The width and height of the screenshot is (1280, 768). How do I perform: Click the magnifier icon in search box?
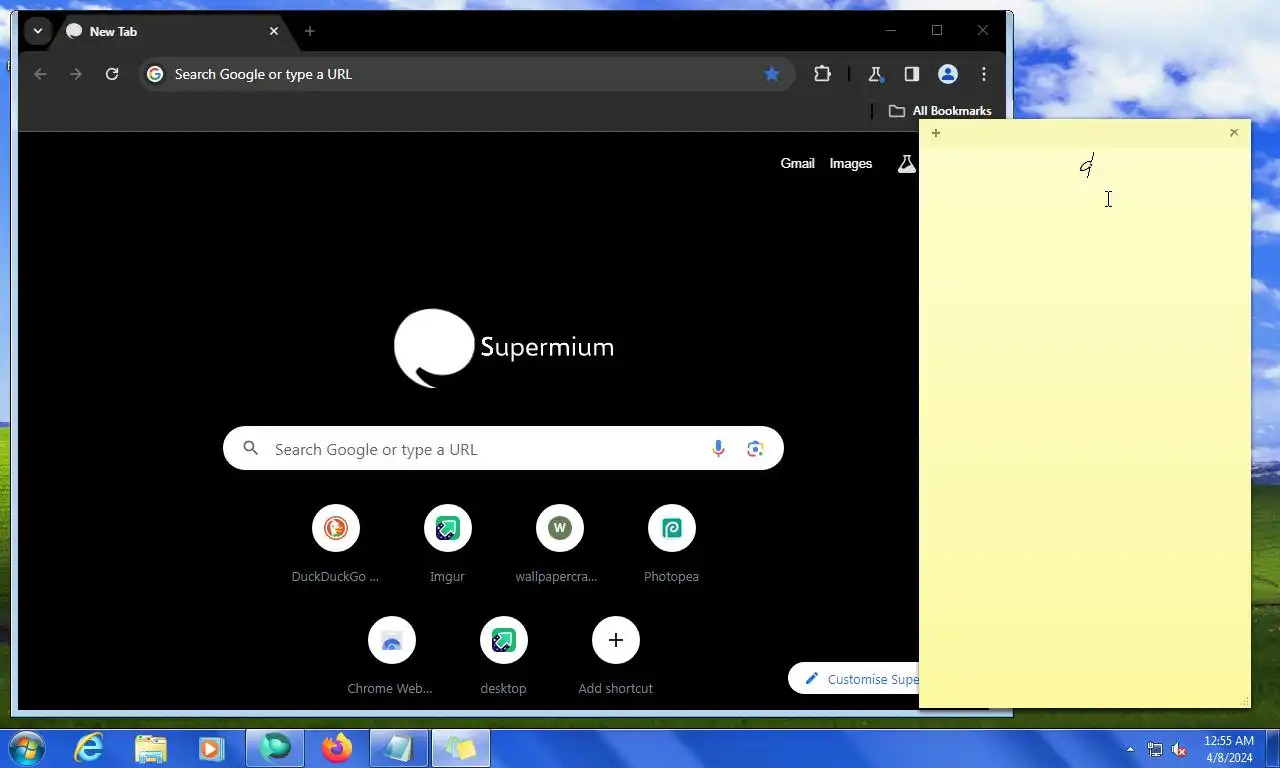[x=251, y=449]
